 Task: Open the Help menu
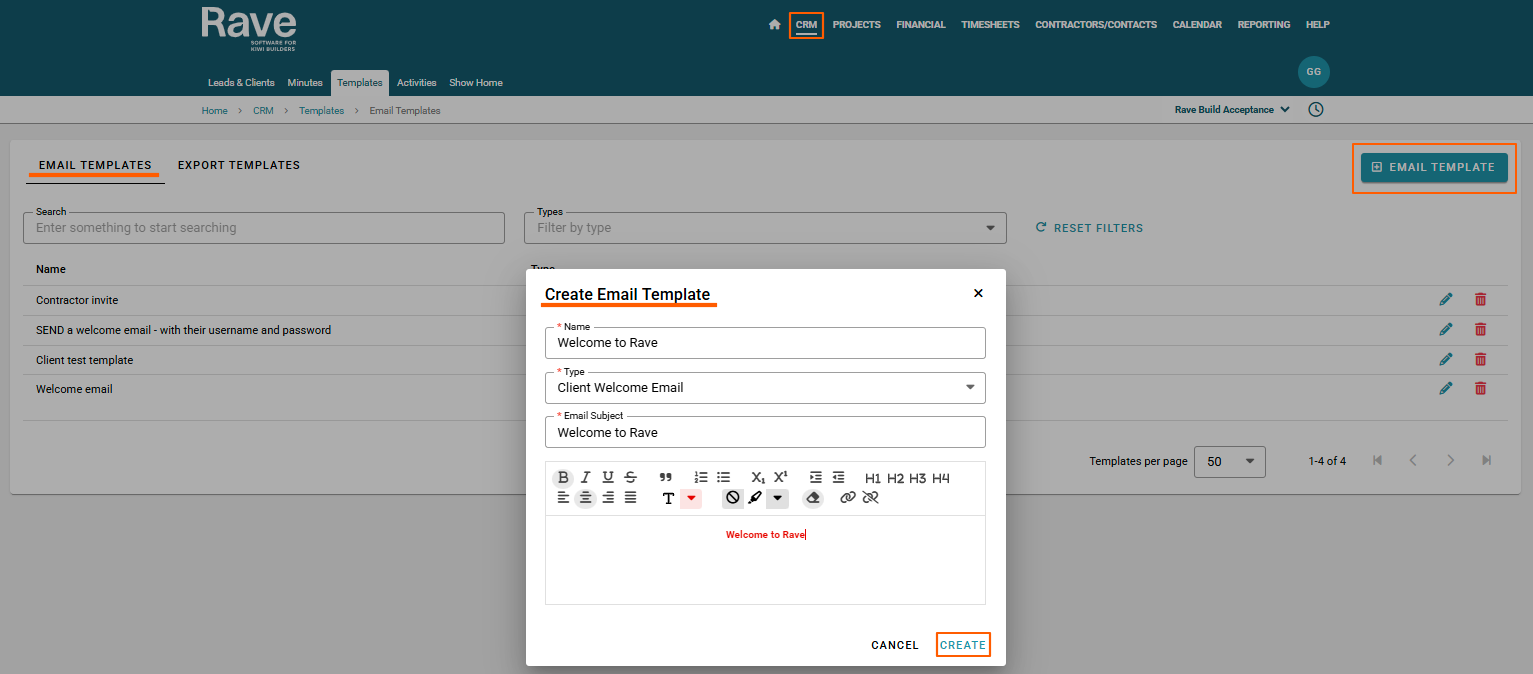pyautogui.click(x=1318, y=25)
